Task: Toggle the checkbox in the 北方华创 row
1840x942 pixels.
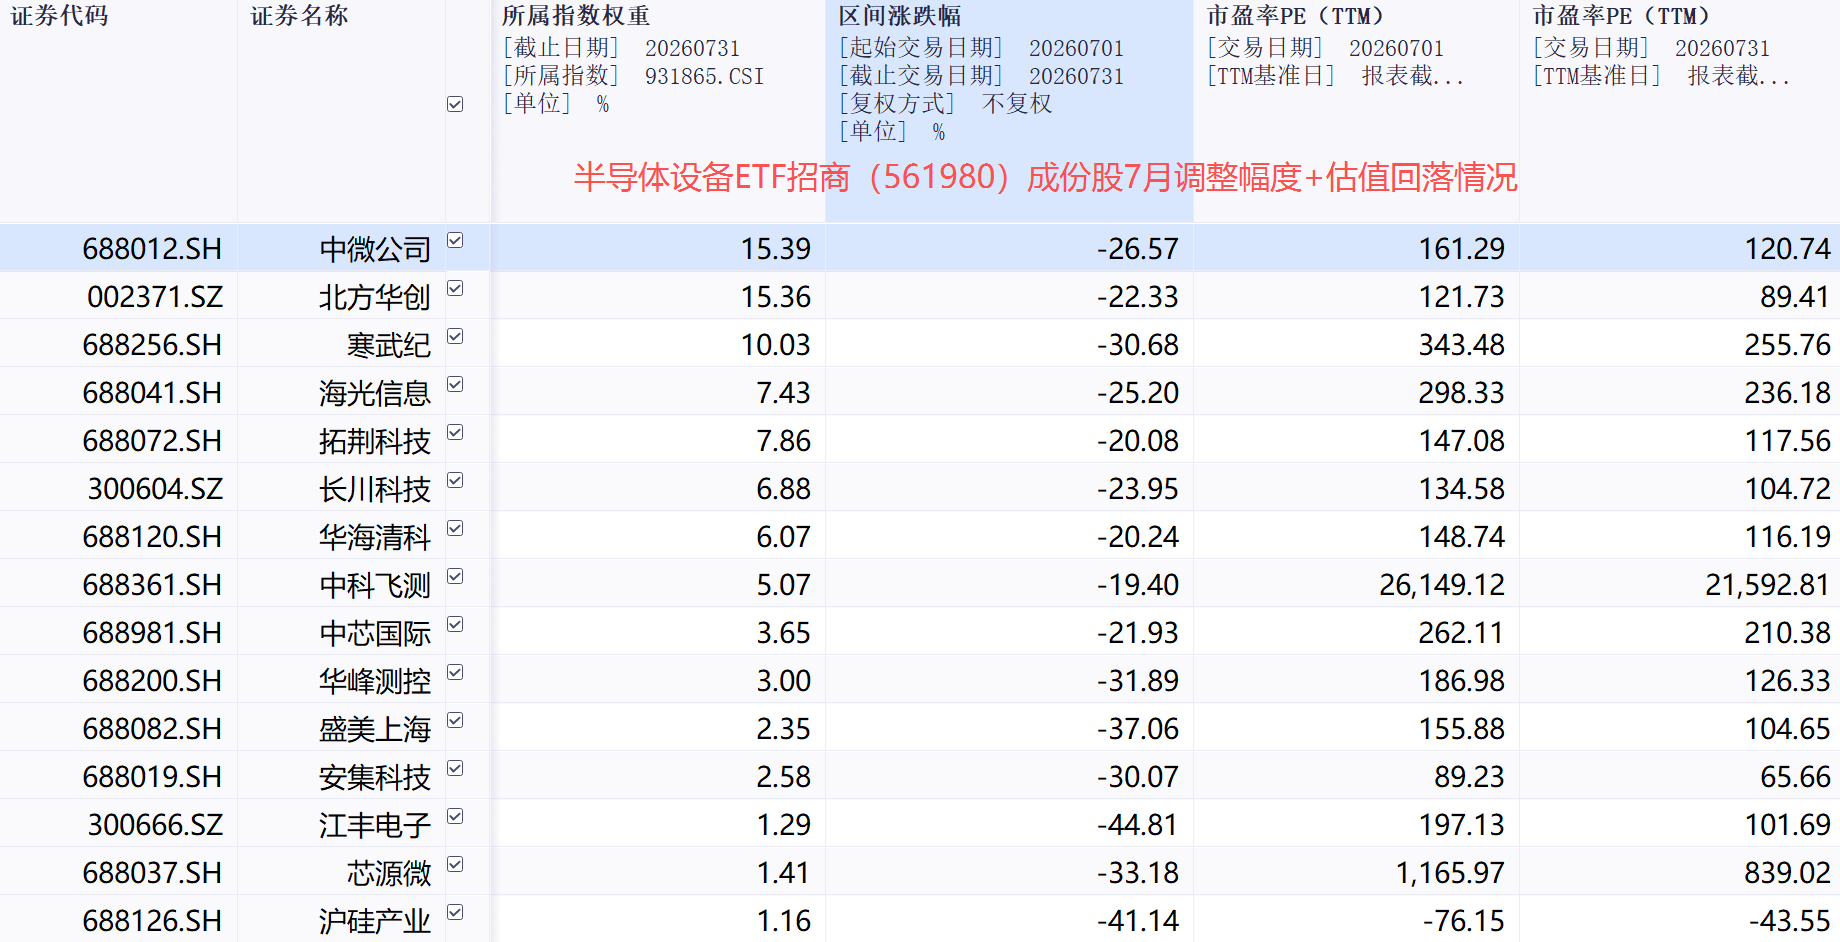Action: click(455, 288)
